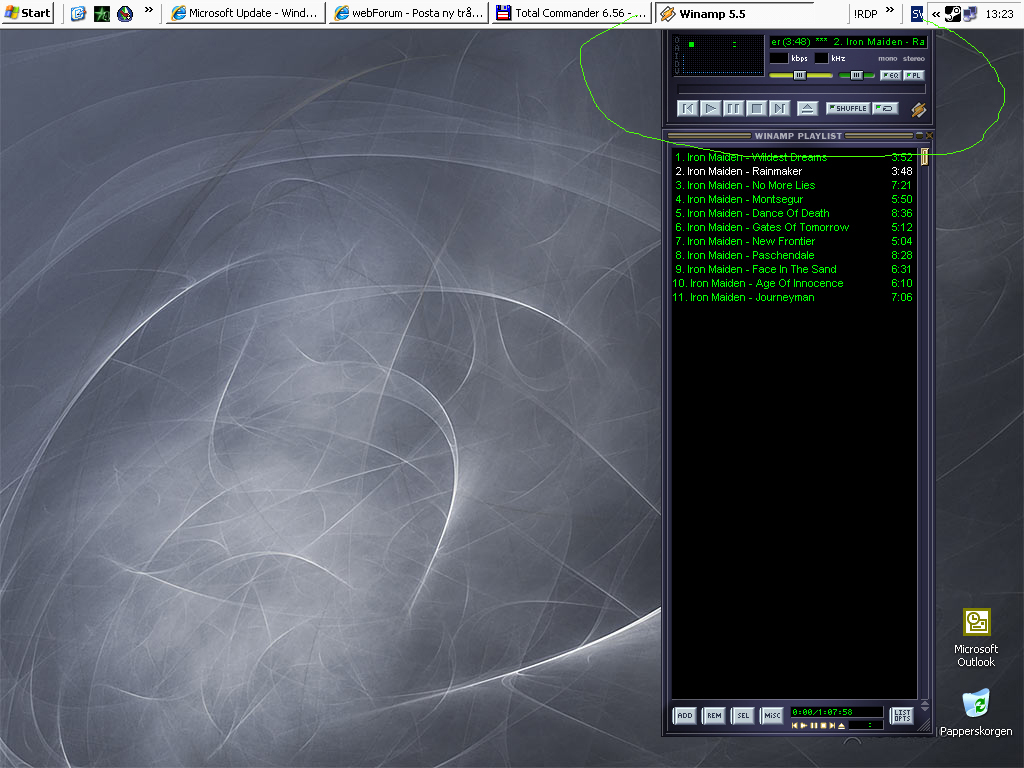Select track 8 Paschendale
Screen dimensions: 1024x768
(x=793, y=255)
